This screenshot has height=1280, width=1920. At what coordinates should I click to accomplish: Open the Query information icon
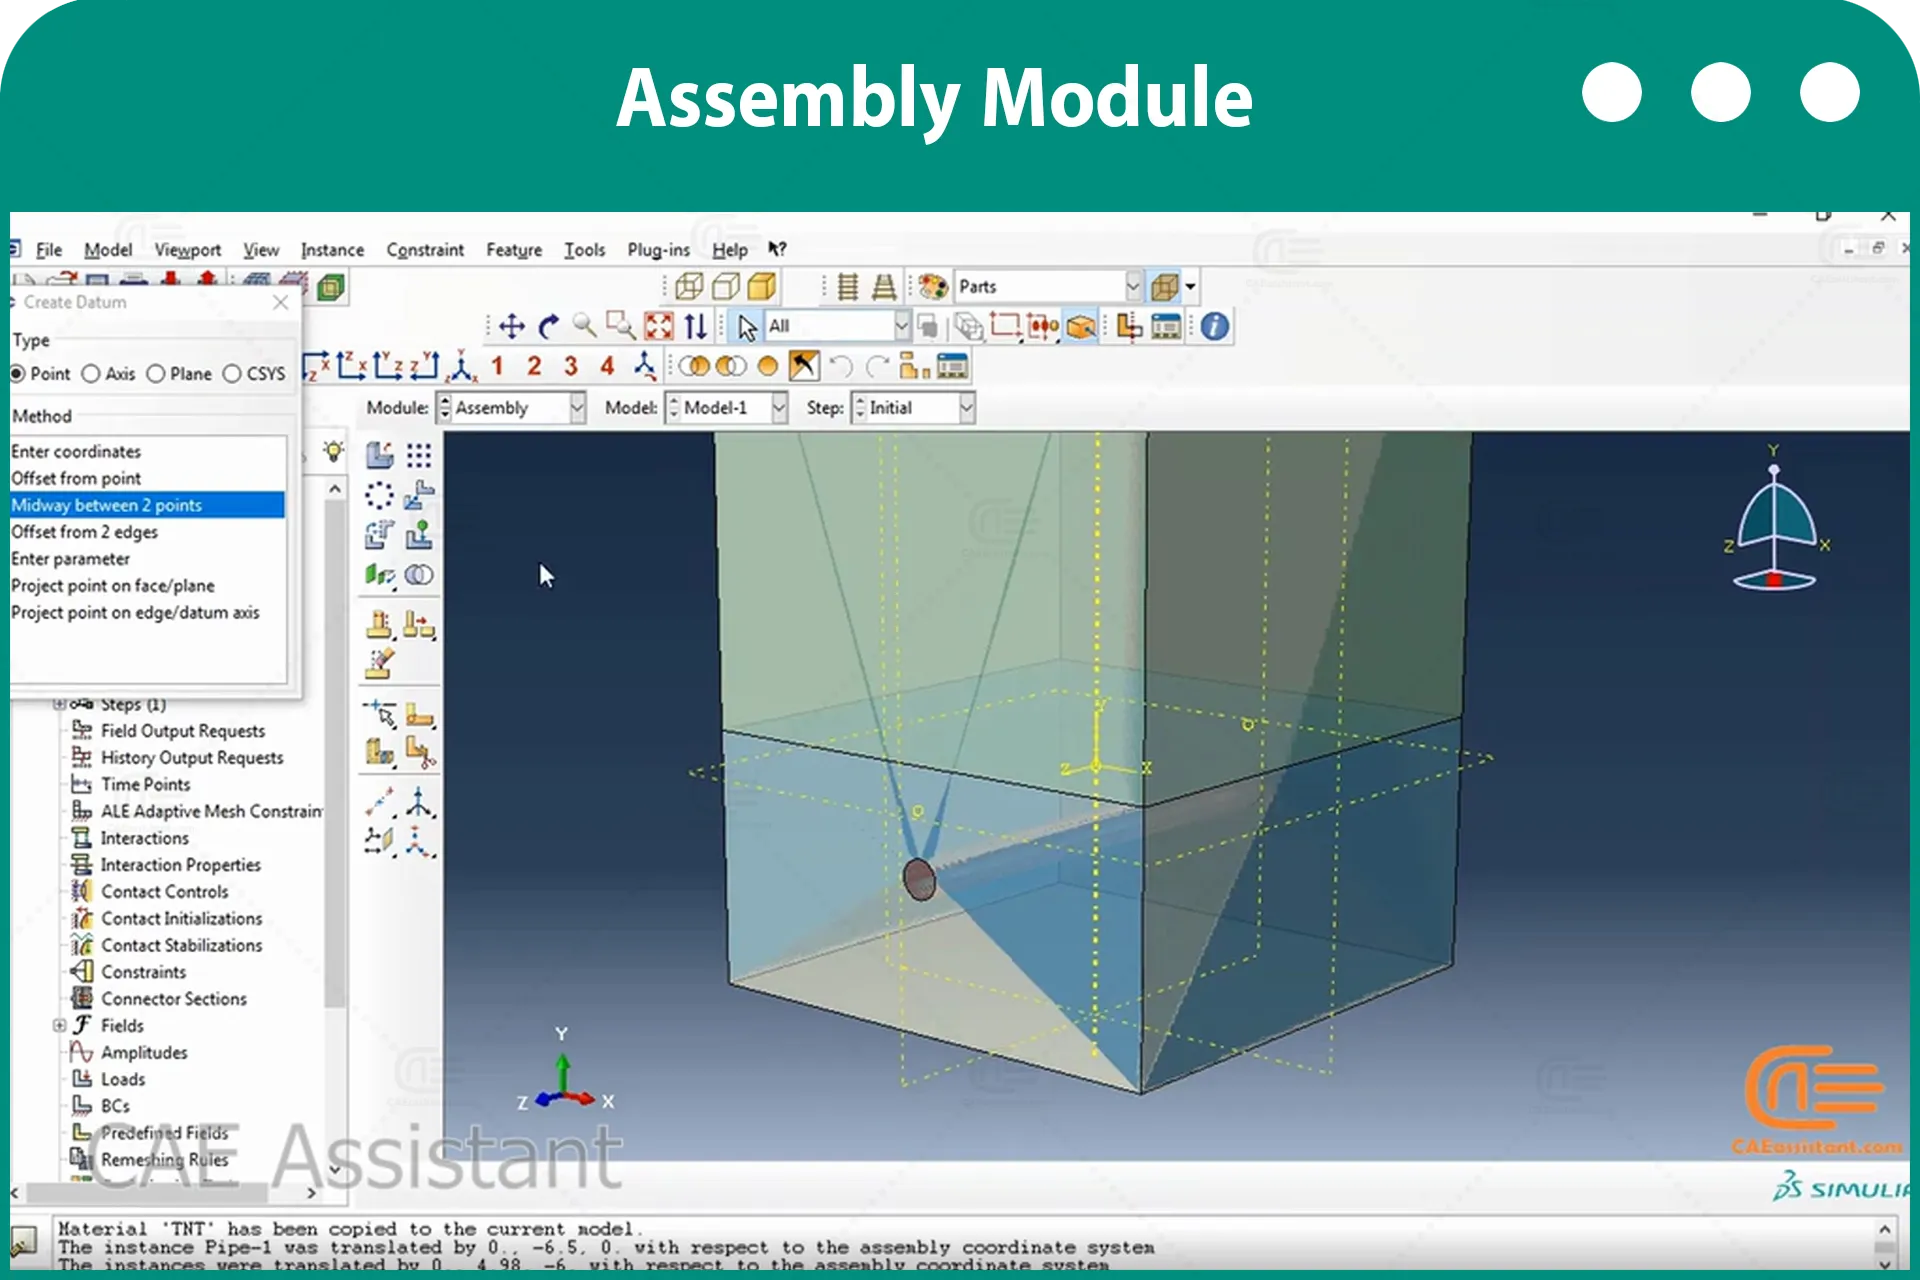point(1215,326)
